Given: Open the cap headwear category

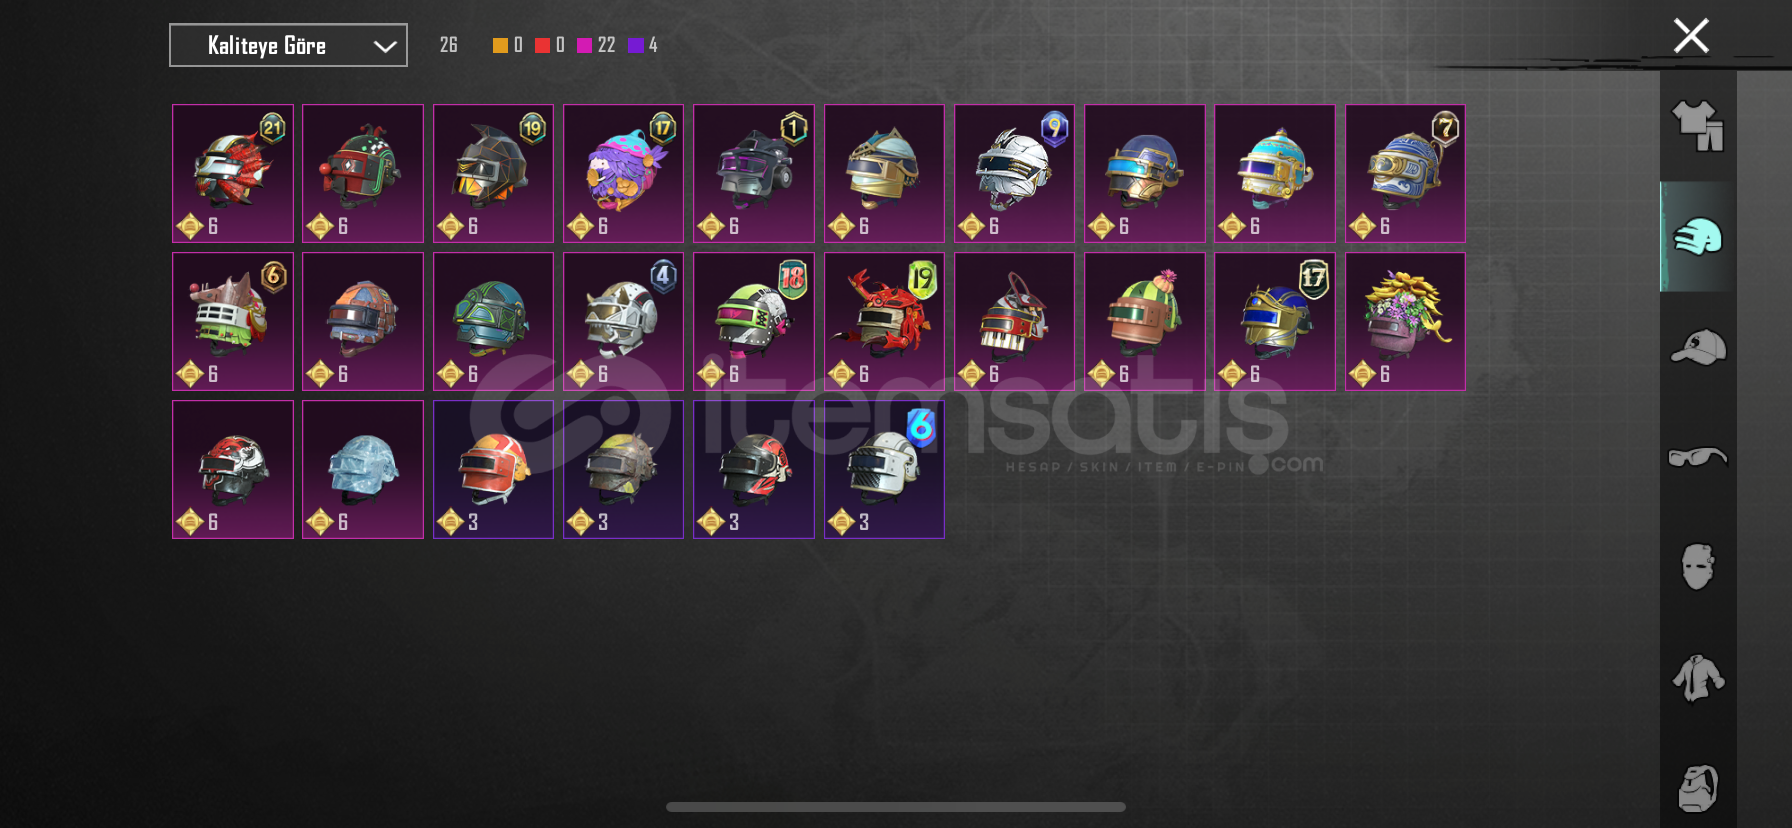Looking at the screenshot, I should click(1698, 347).
